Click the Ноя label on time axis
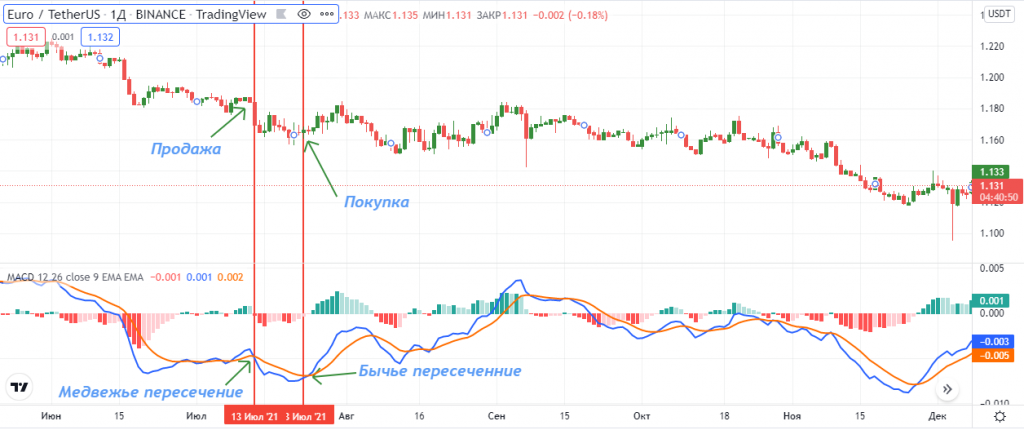Viewport: 1024px width, 430px height. [792, 416]
